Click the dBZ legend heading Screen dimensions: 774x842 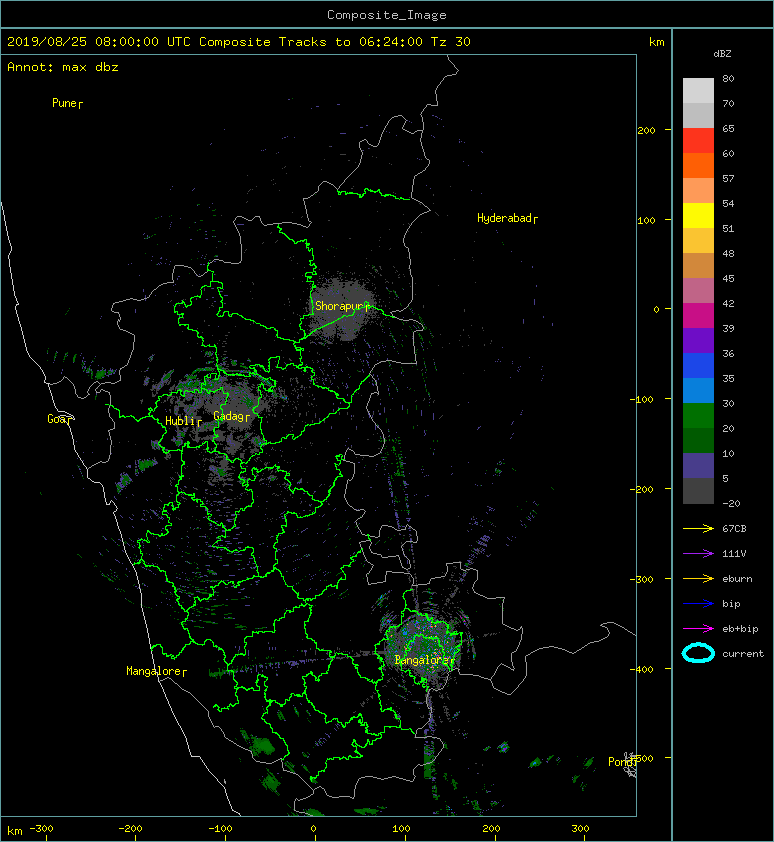click(x=722, y=54)
